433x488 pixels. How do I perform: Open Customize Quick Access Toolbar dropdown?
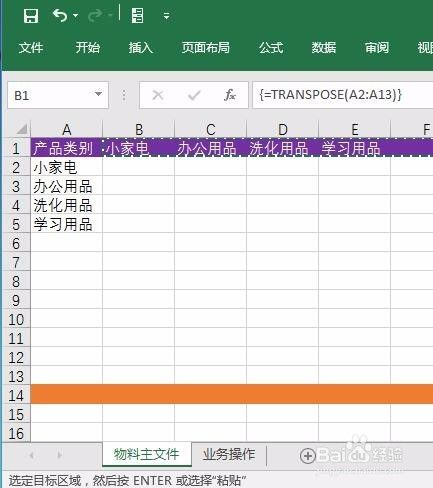tap(166, 15)
